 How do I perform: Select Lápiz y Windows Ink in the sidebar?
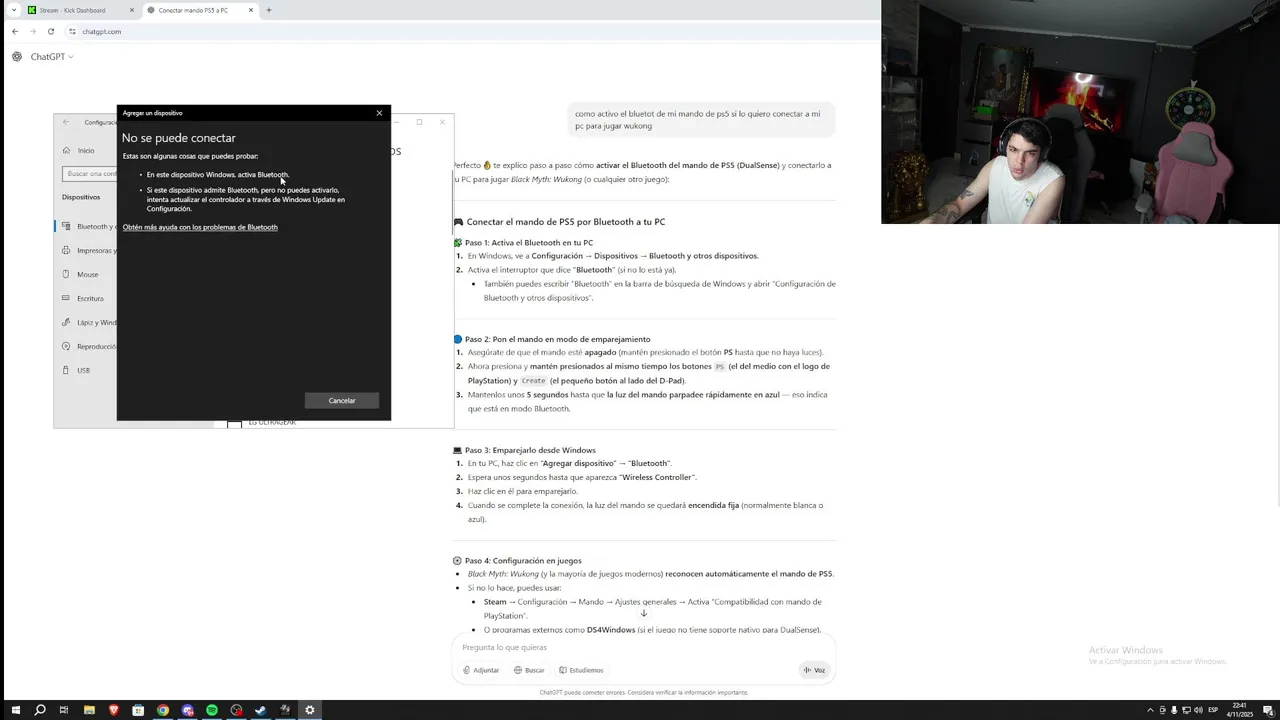tap(86, 322)
